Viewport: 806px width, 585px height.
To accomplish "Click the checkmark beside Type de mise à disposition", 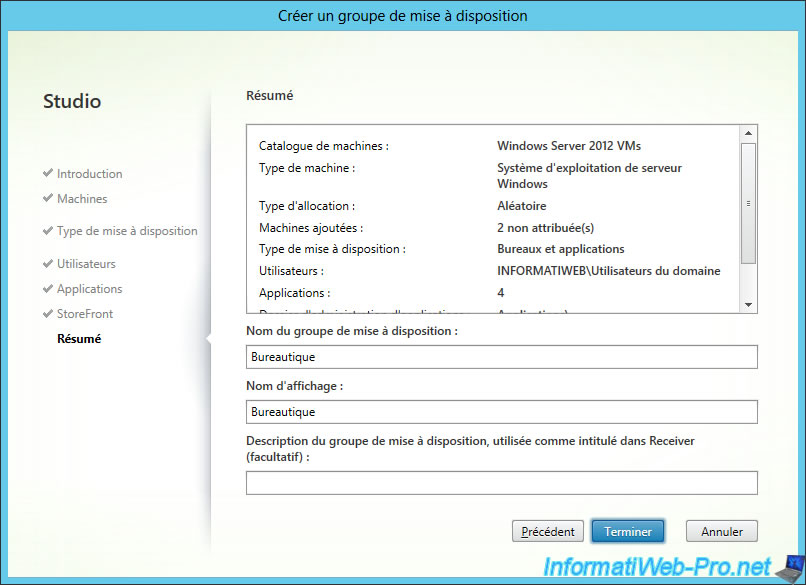I will point(48,230).
